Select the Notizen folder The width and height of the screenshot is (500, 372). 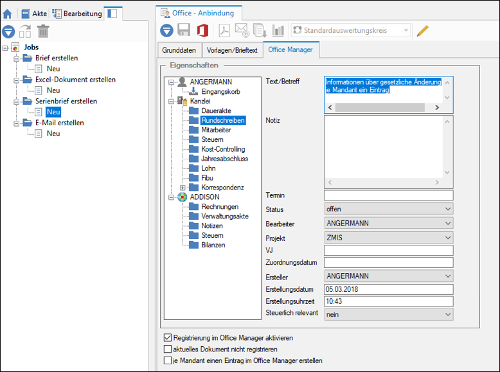coord(212,226)
